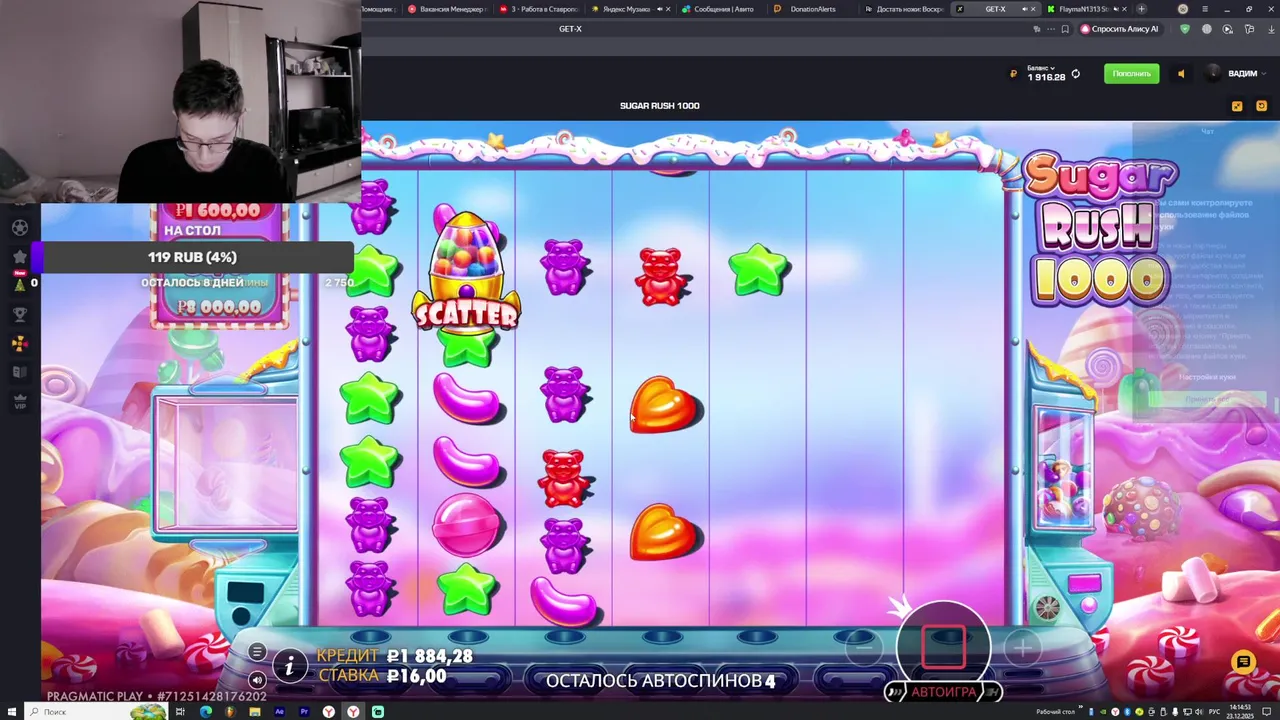Open the browser menu hamburger in the title bar
This screenshot has height=720, width=1280.
coord(1205,9)
